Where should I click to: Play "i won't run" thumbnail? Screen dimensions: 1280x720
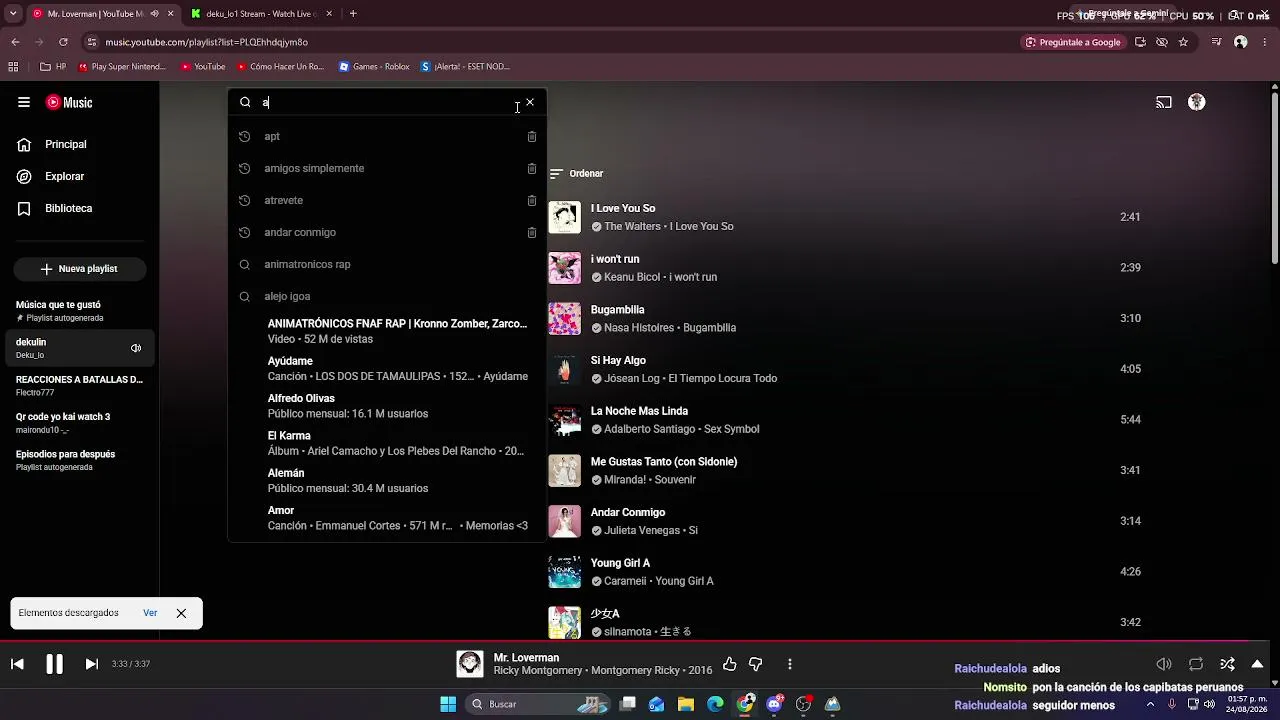(x=565, y=268)
